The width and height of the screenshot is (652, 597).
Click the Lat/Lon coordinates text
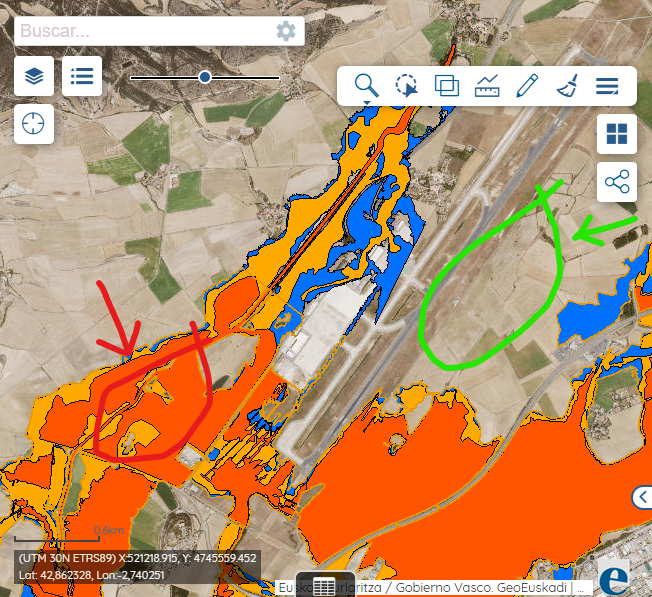tap(92, 575)
